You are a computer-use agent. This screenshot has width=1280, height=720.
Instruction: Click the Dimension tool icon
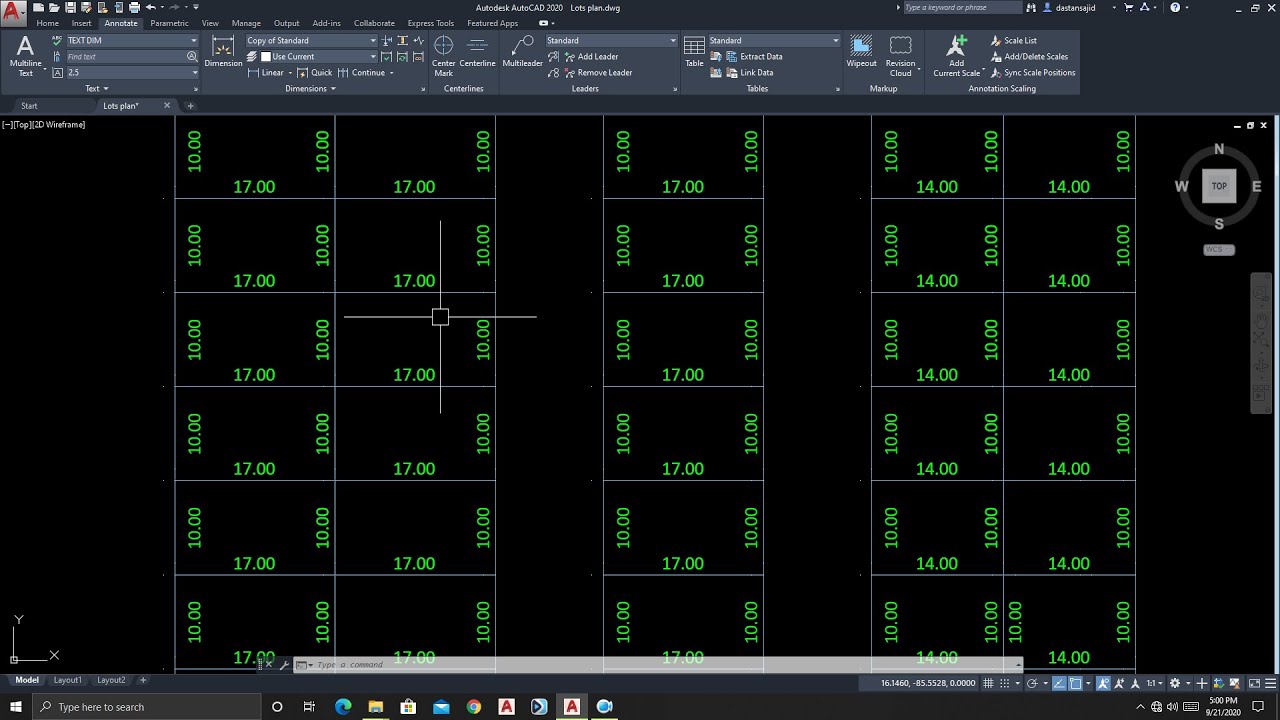tap(223, 51)
